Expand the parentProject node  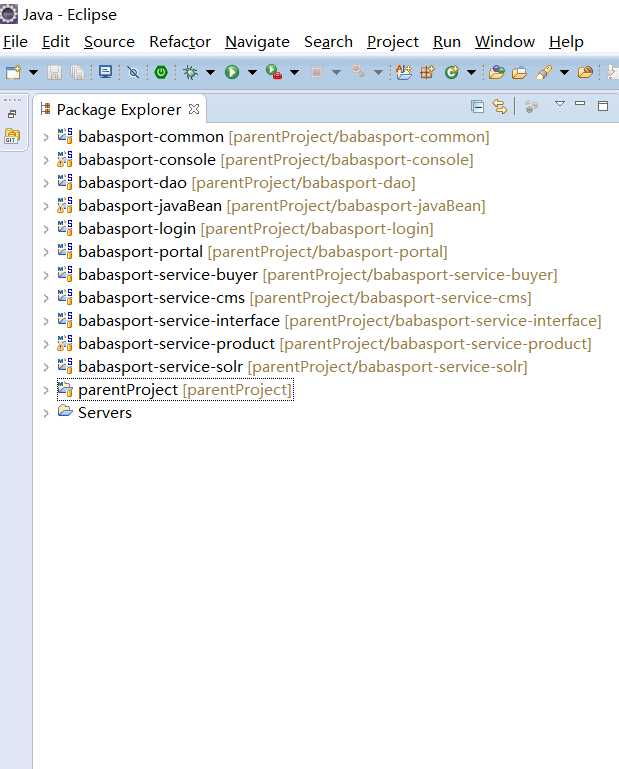point(46,390)
